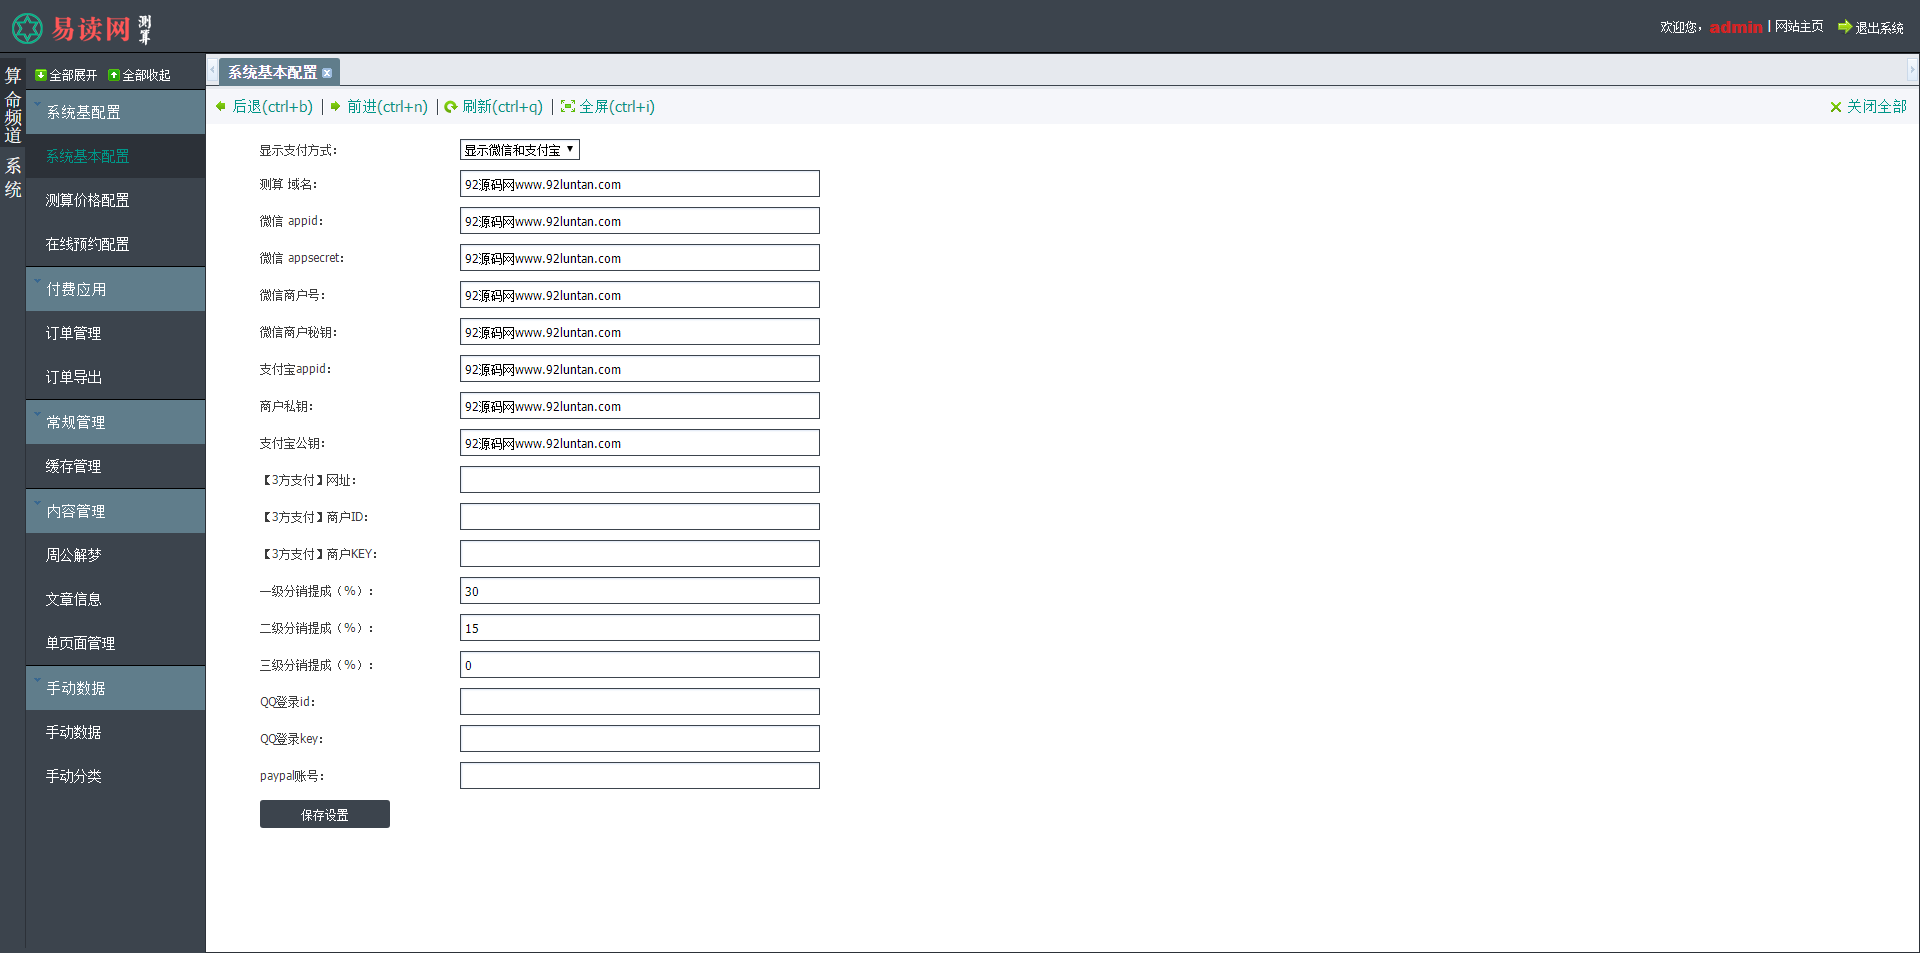Click the 前进 forward arrow icon
Viewport: 1920px width, 953px height.
pos(336,107)
